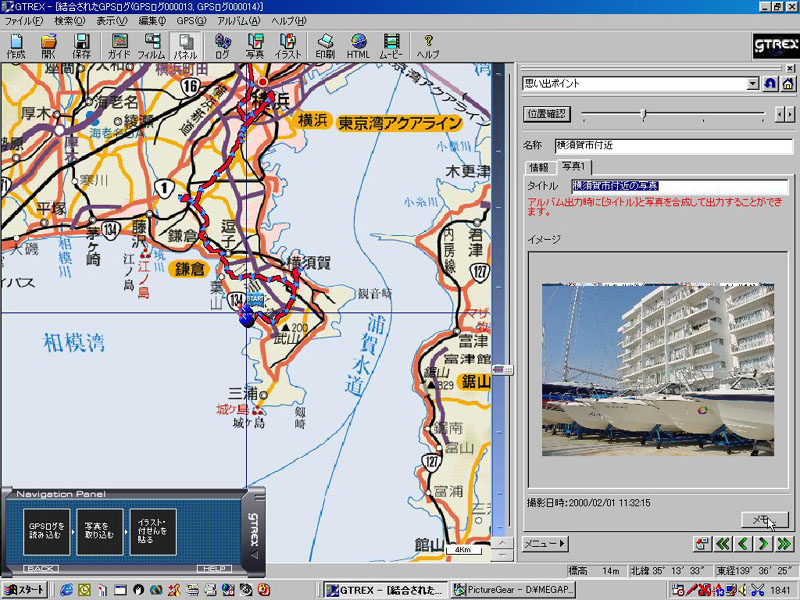The height and width of the screenshot is (600, 800).
Task: Open the HTML export icon
Action: (358, 46)
